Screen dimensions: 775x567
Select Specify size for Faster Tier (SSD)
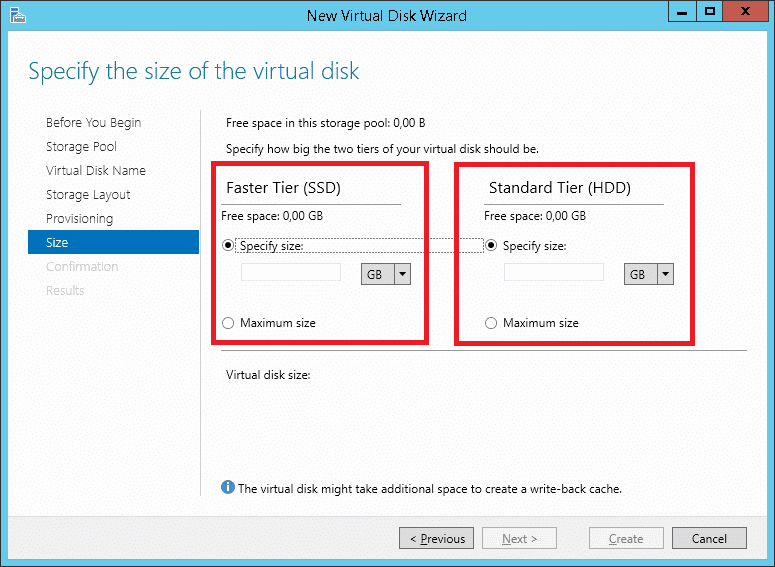[229, 246]
